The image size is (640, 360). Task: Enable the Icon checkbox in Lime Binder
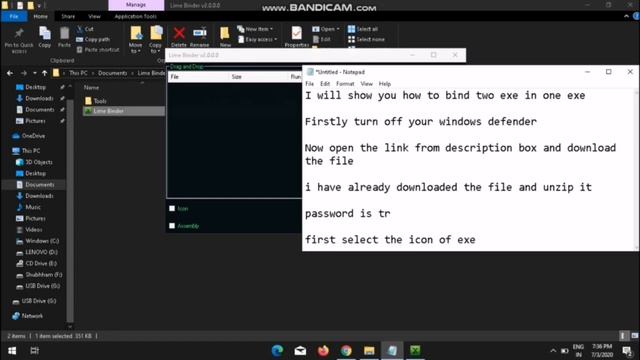172,209
